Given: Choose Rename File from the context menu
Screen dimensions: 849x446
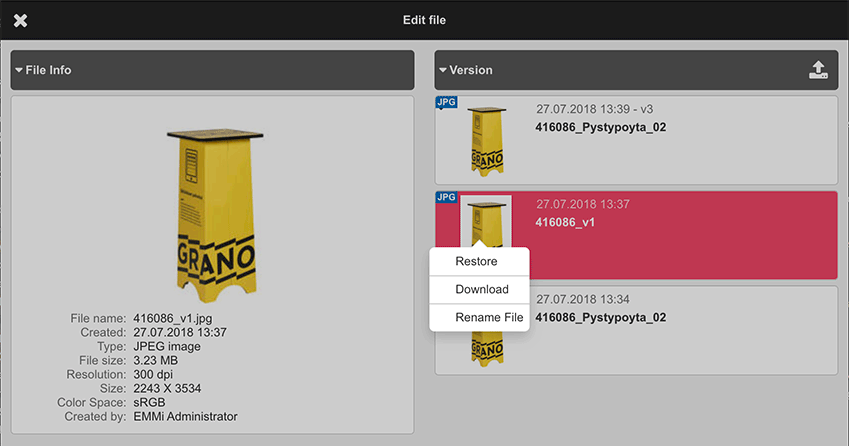Looking at the screenshot, I should (x=479, y=317).
